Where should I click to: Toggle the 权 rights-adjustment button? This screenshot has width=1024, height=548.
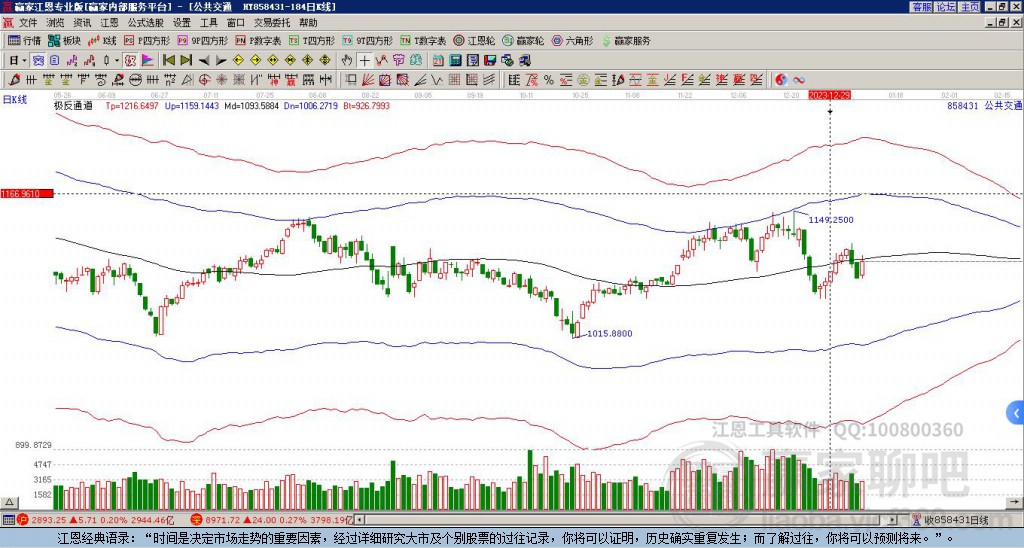tap(130, 61)
